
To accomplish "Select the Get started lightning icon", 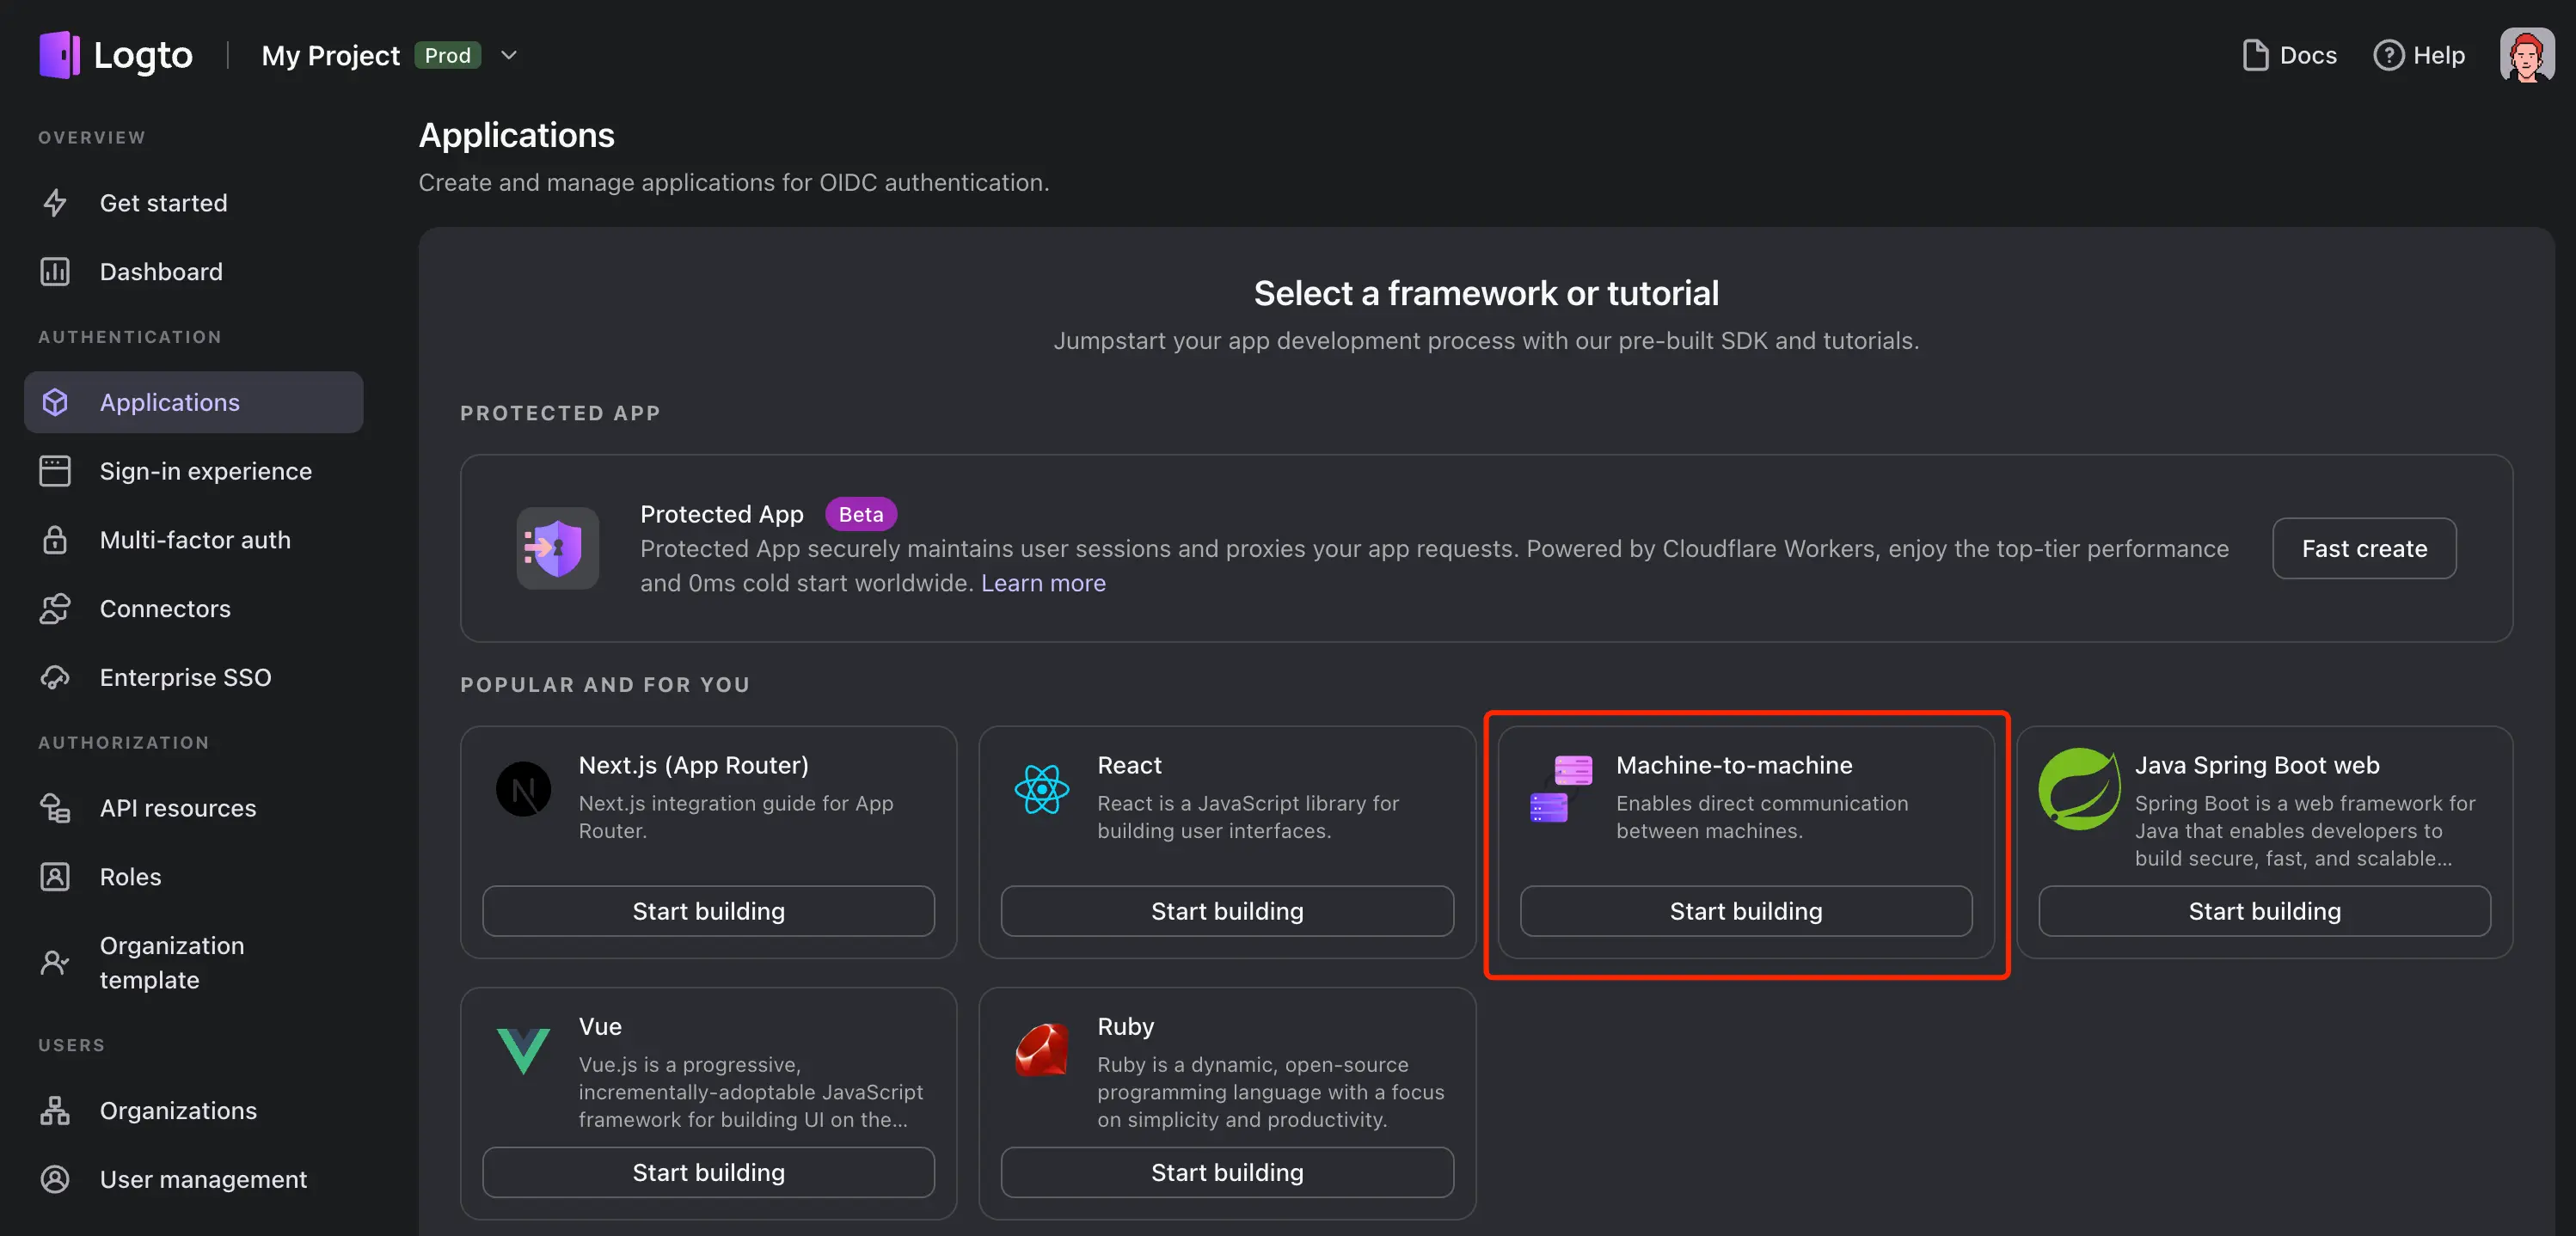I will coord(56,202).
